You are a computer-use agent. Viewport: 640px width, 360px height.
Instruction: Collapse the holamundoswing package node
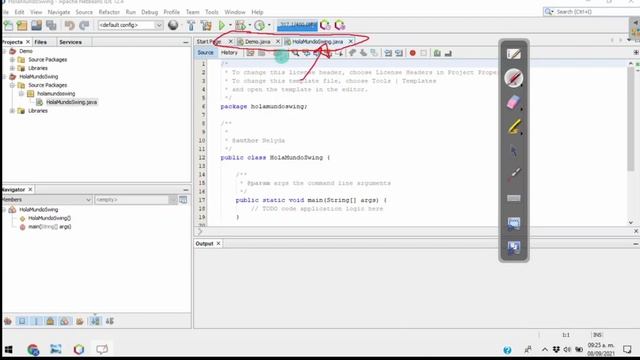[x=21, y=94]
